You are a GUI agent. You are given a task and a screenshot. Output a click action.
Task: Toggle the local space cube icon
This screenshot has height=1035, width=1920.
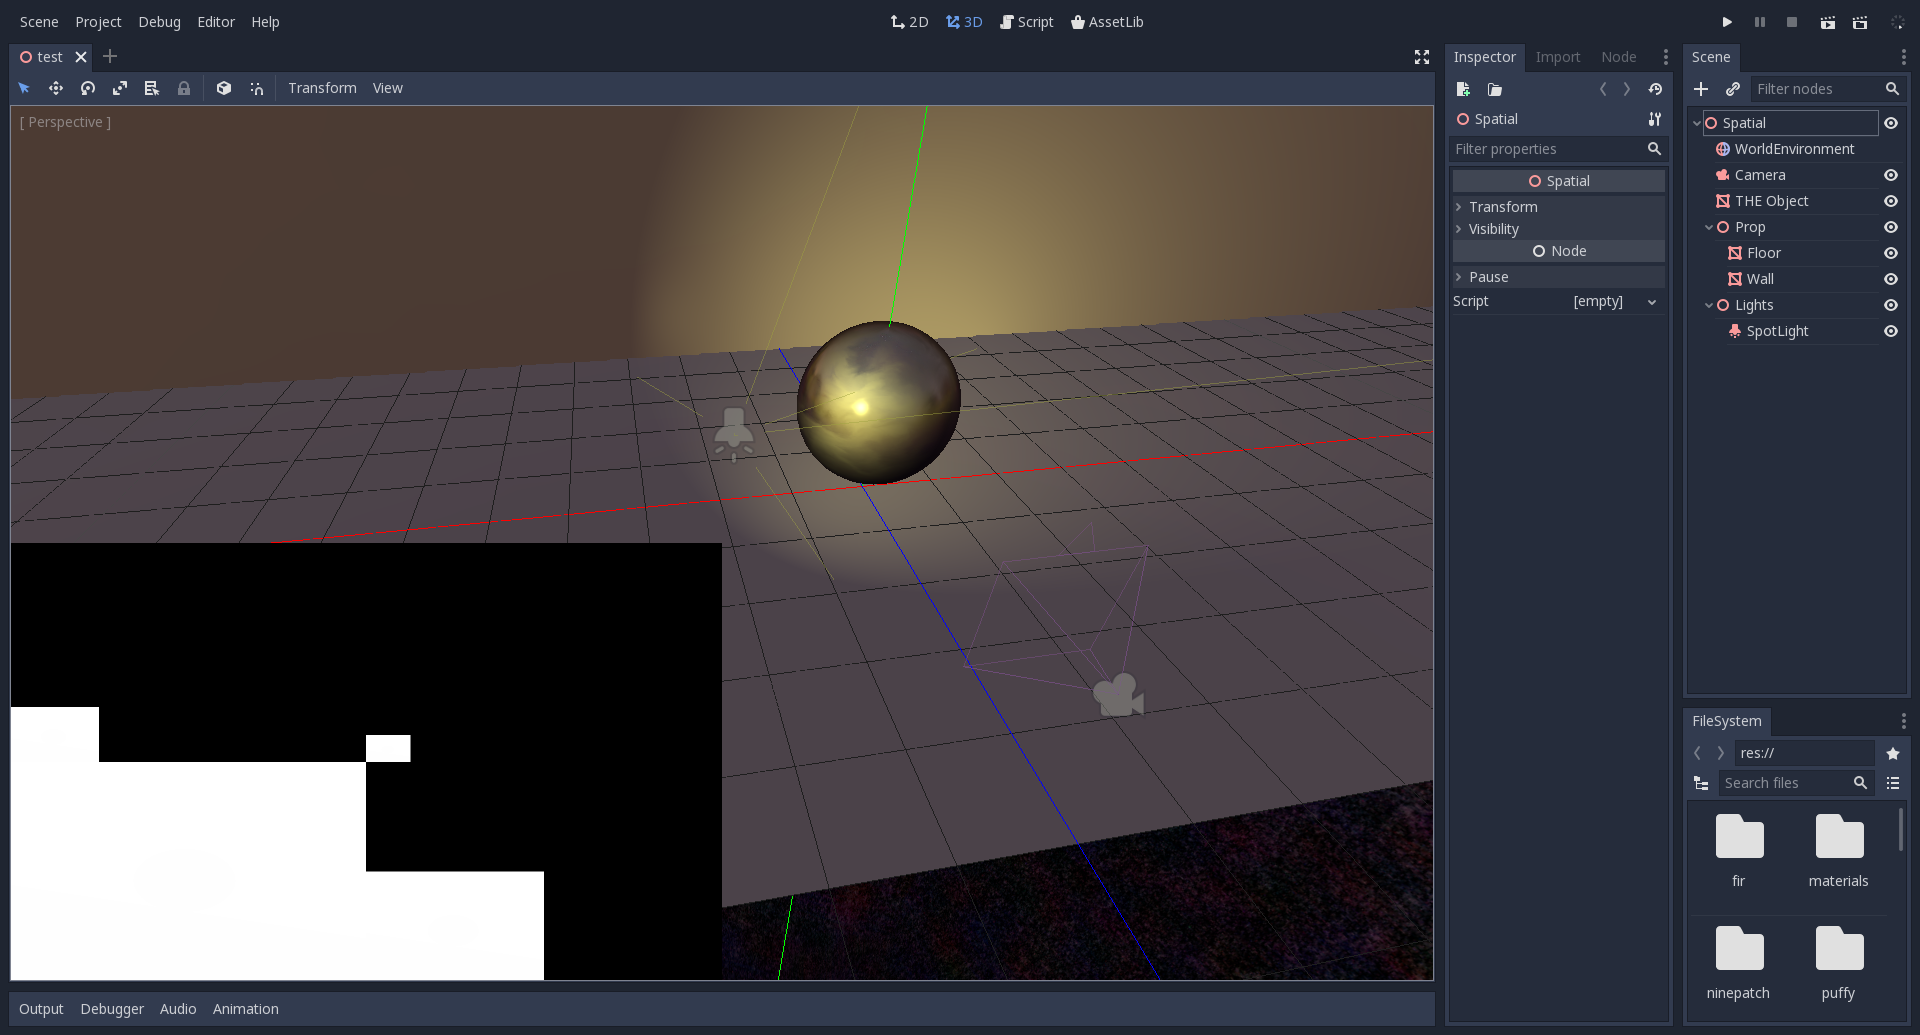(x=224, y=88)
